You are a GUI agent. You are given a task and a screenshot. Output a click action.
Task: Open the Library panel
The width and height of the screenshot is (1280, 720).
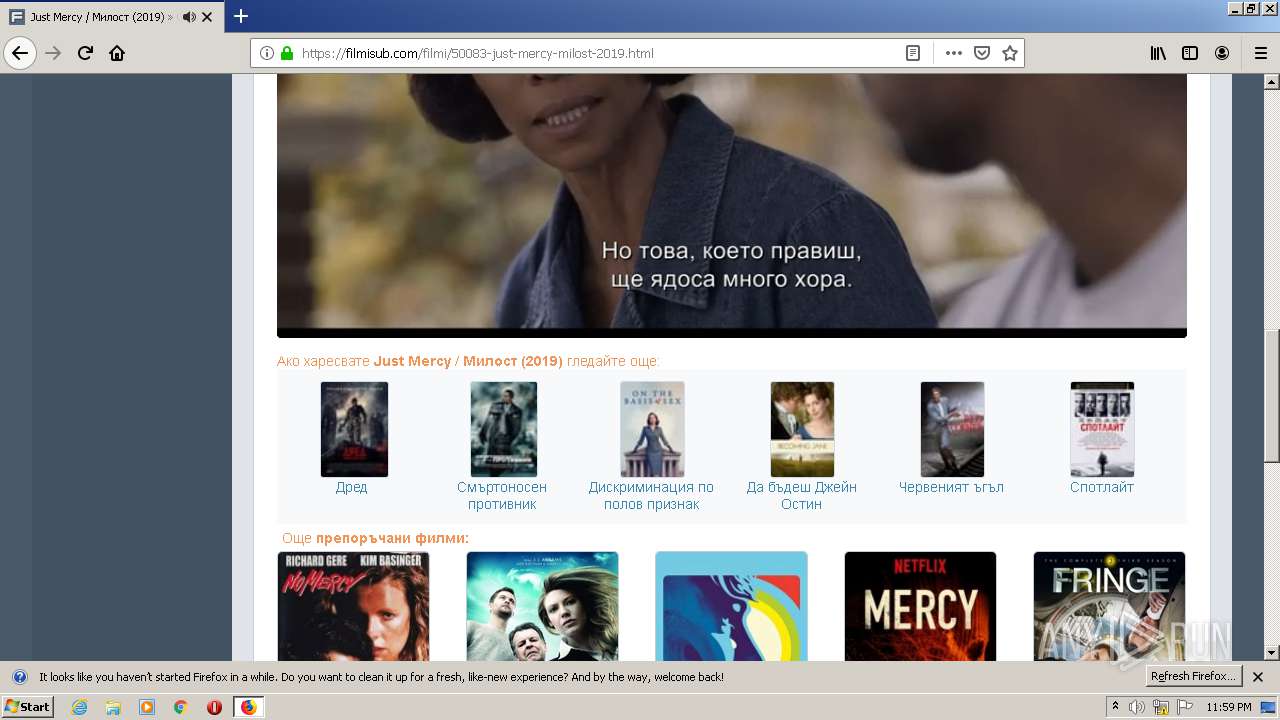click(x=1158, y=53)
